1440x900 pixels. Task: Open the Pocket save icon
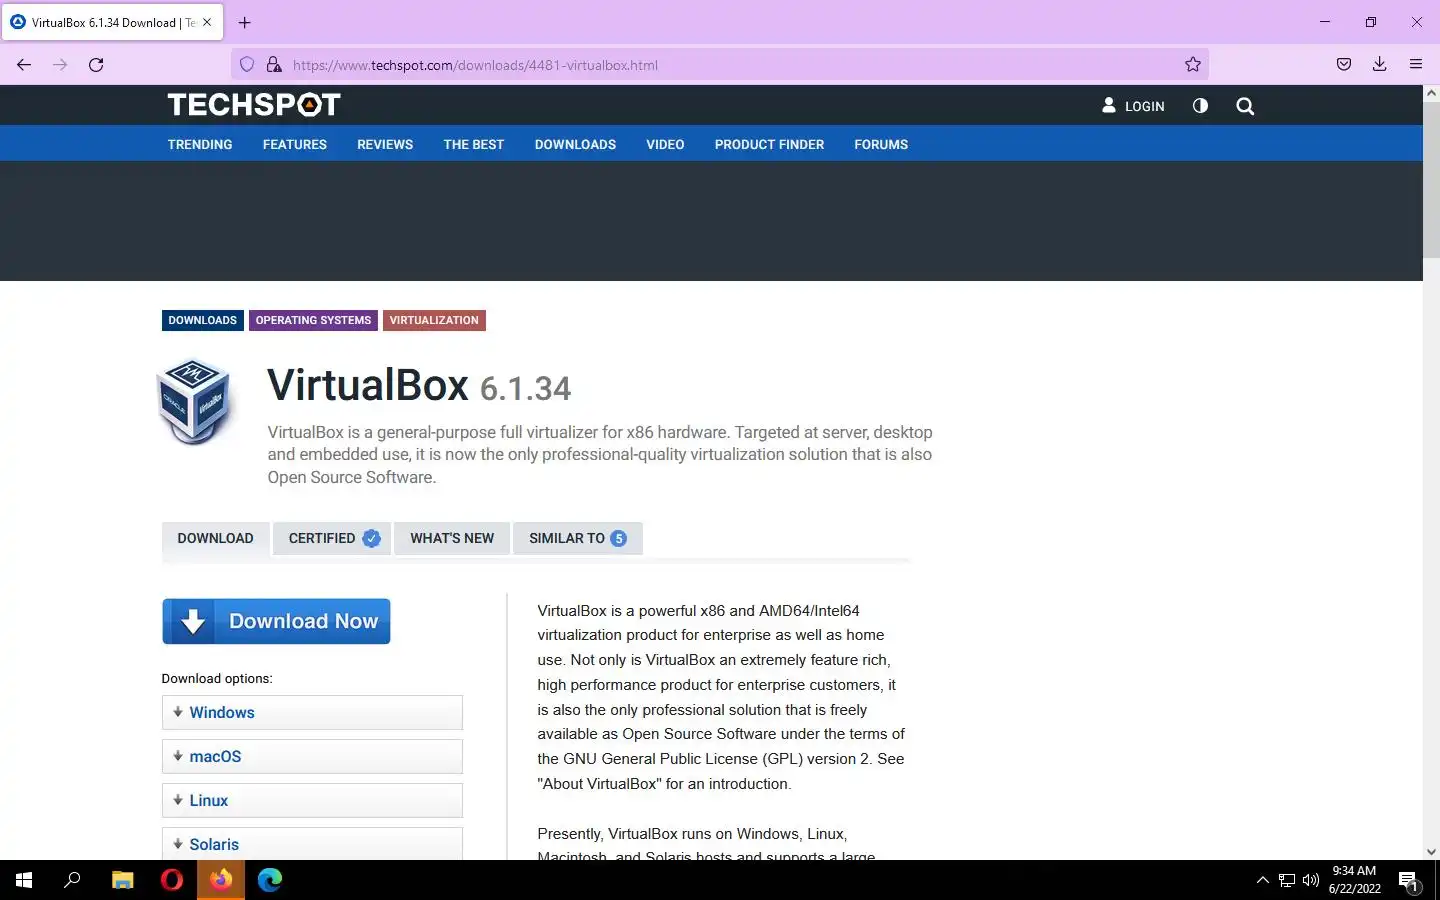pyautogui.click(x=1344, y=65)
